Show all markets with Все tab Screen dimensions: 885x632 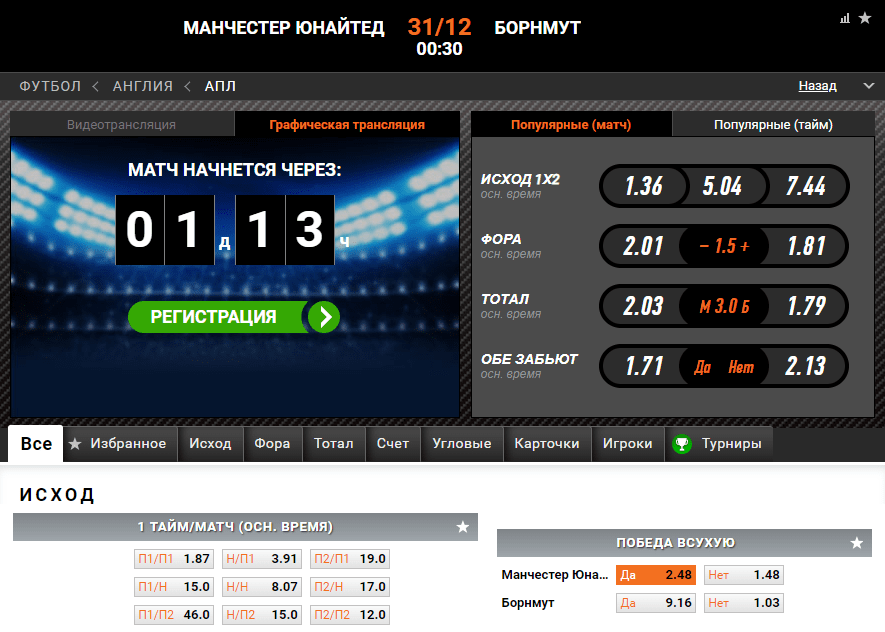(x=36, y=444)
